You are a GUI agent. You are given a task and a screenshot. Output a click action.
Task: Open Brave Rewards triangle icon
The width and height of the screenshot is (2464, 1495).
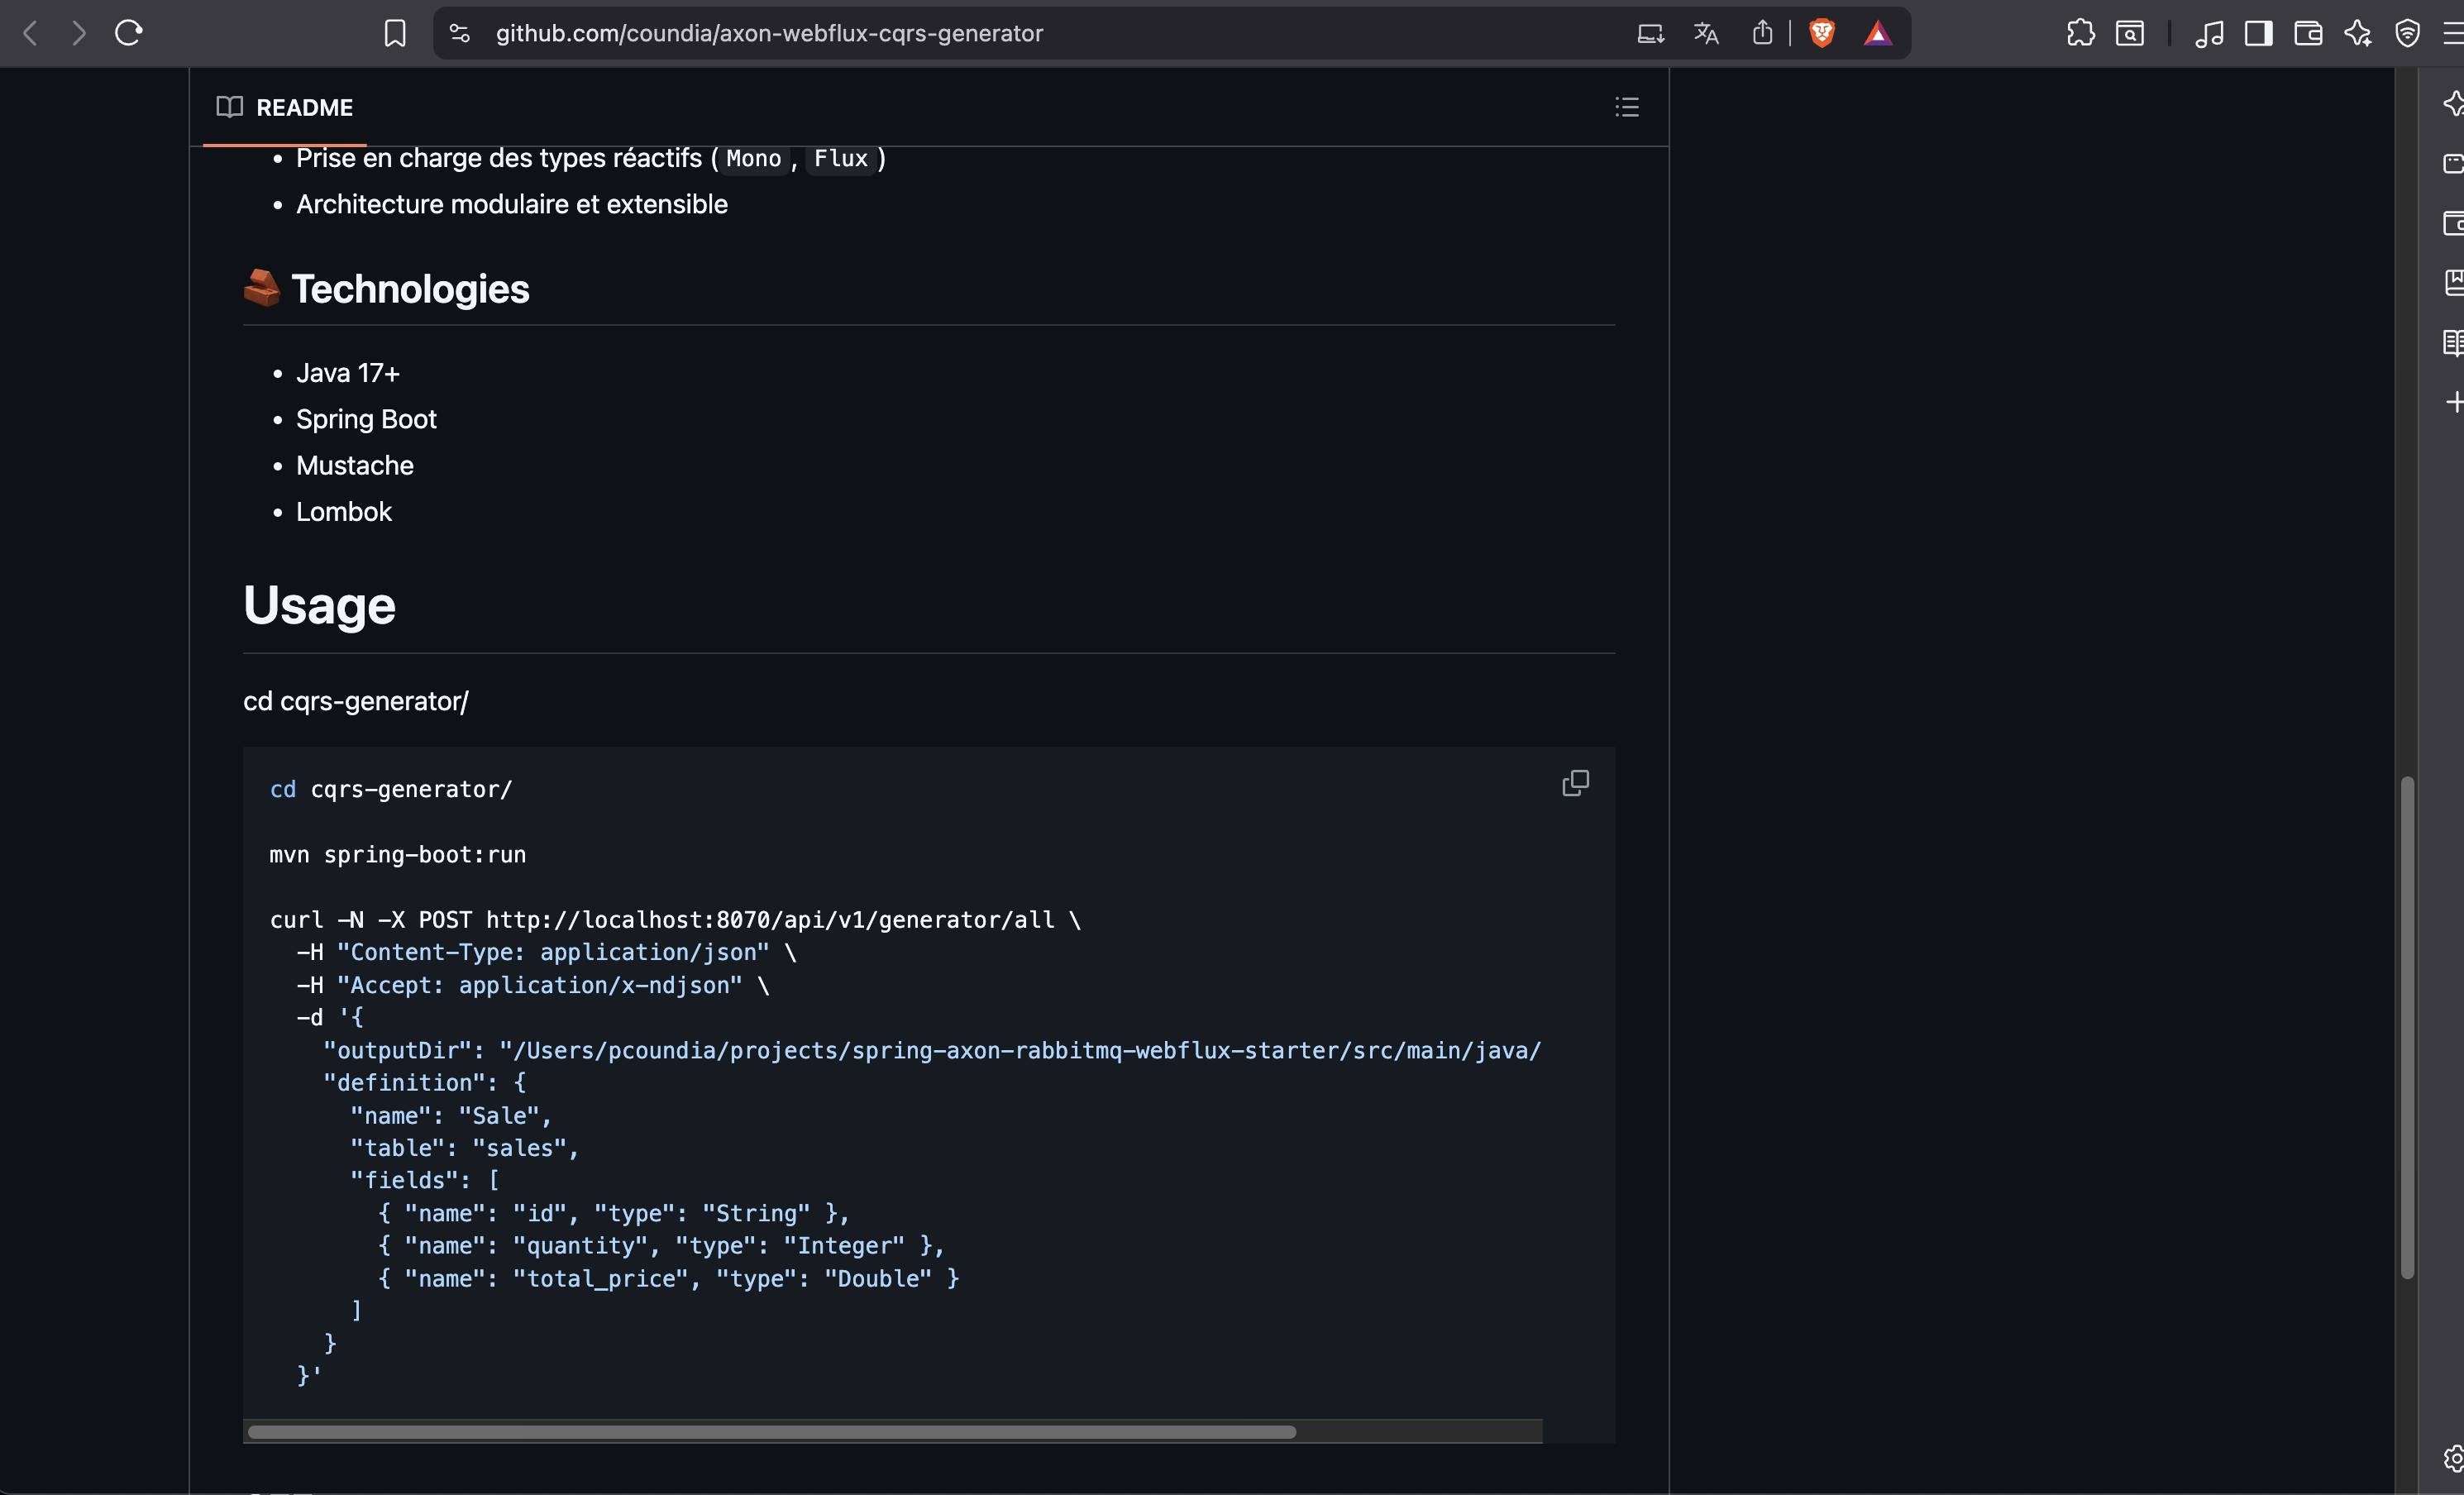click(1877, 33)
